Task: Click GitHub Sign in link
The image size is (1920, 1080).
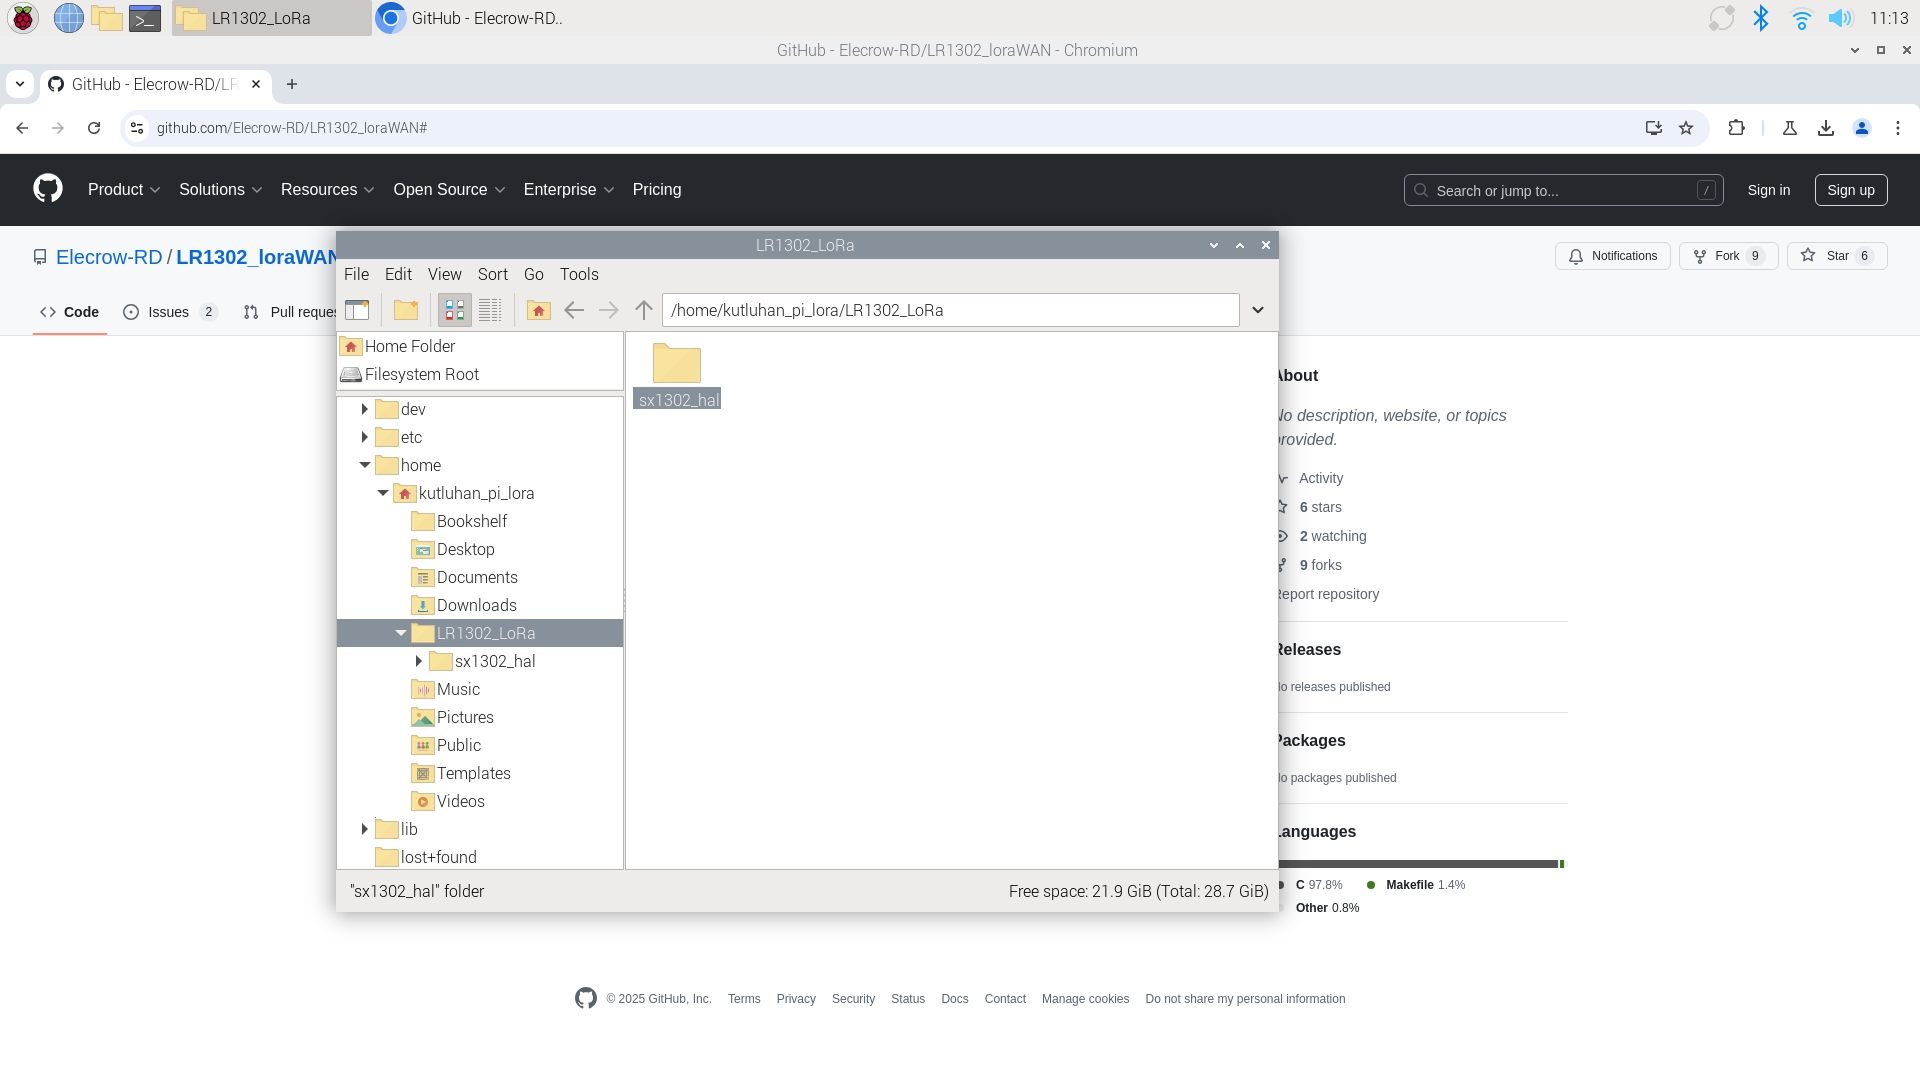Action: coord(1769,190)
